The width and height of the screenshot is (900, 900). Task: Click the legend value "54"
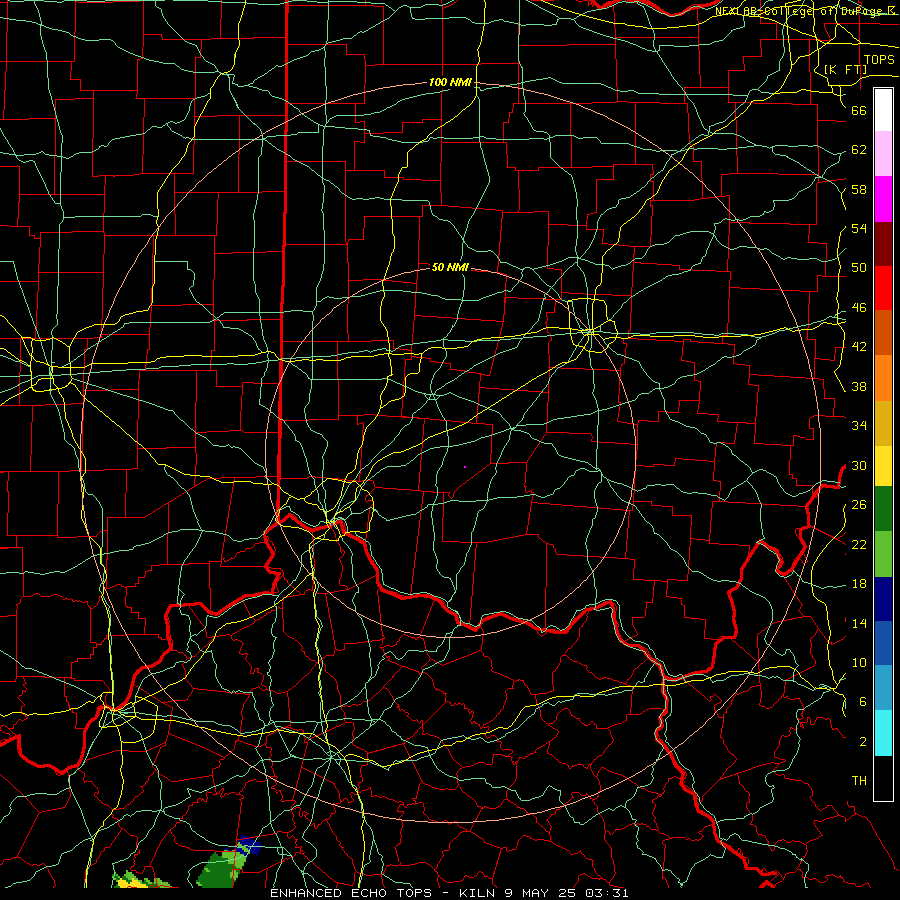(x=859, y=228)
